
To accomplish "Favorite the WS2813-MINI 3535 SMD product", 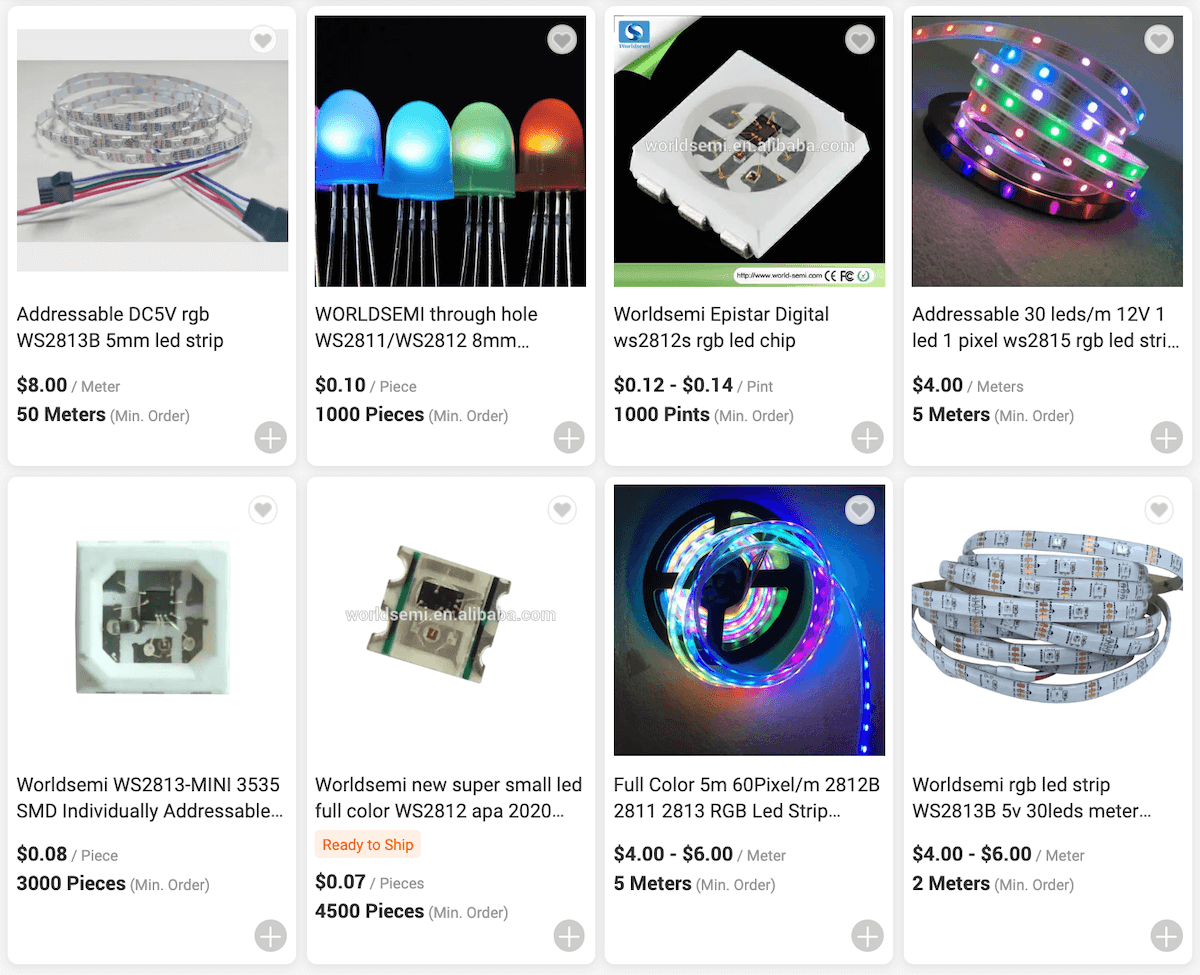I will (263, 510).
